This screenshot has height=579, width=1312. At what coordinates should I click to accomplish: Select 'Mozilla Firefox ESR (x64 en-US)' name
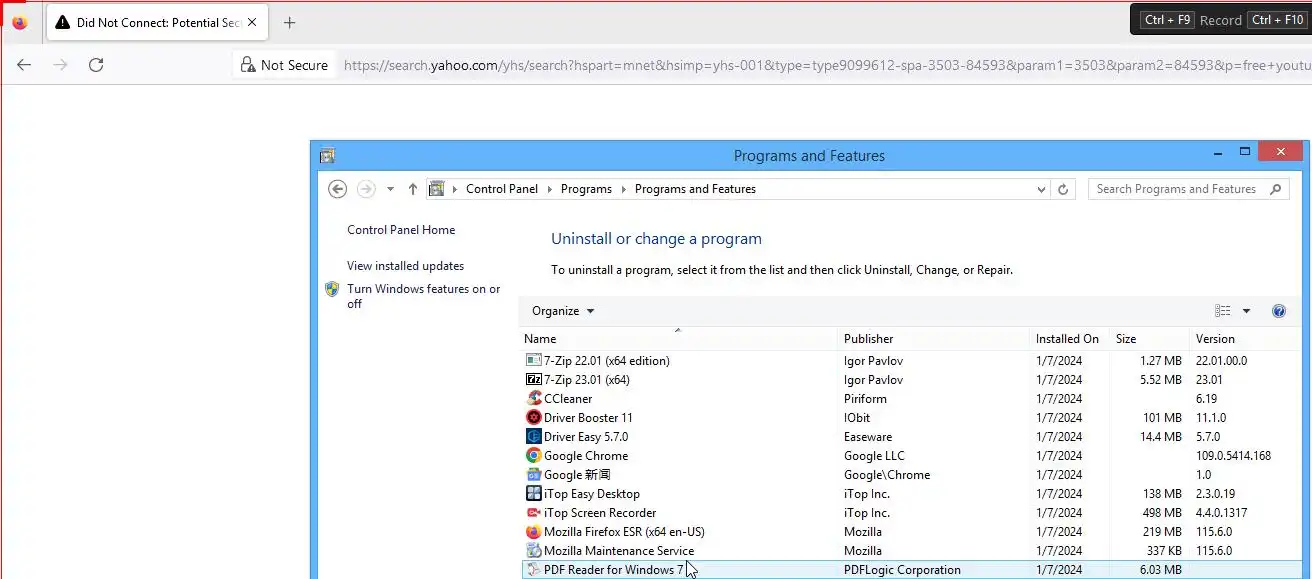624,532
